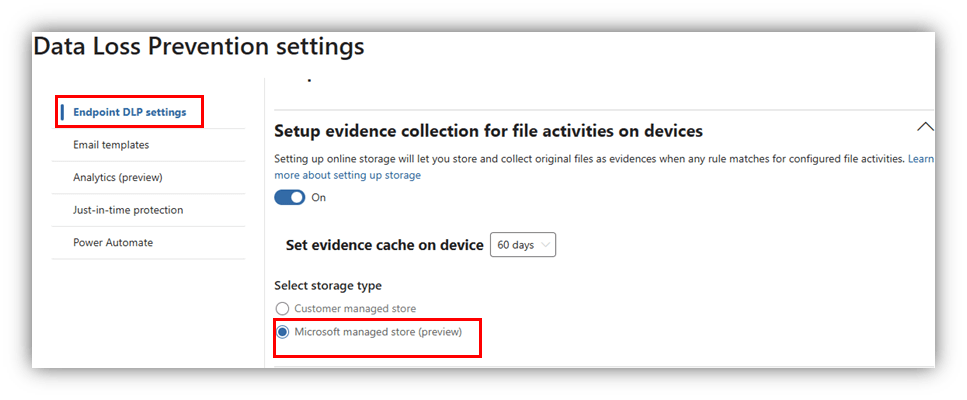Open the Endpoint DLP settings section
This screenshot has width=967, height=400.
(x=130, y=112)
